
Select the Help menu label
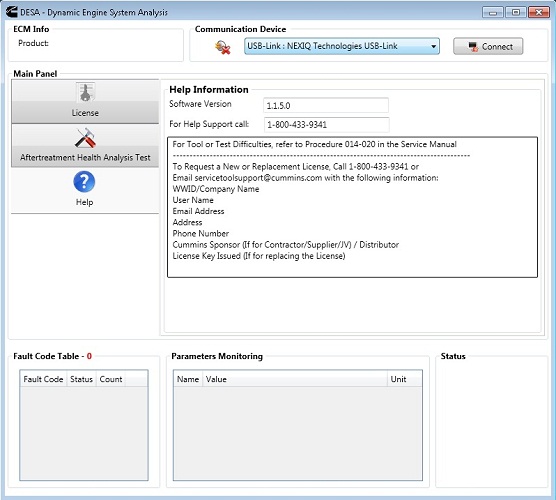tap(84, 202)
